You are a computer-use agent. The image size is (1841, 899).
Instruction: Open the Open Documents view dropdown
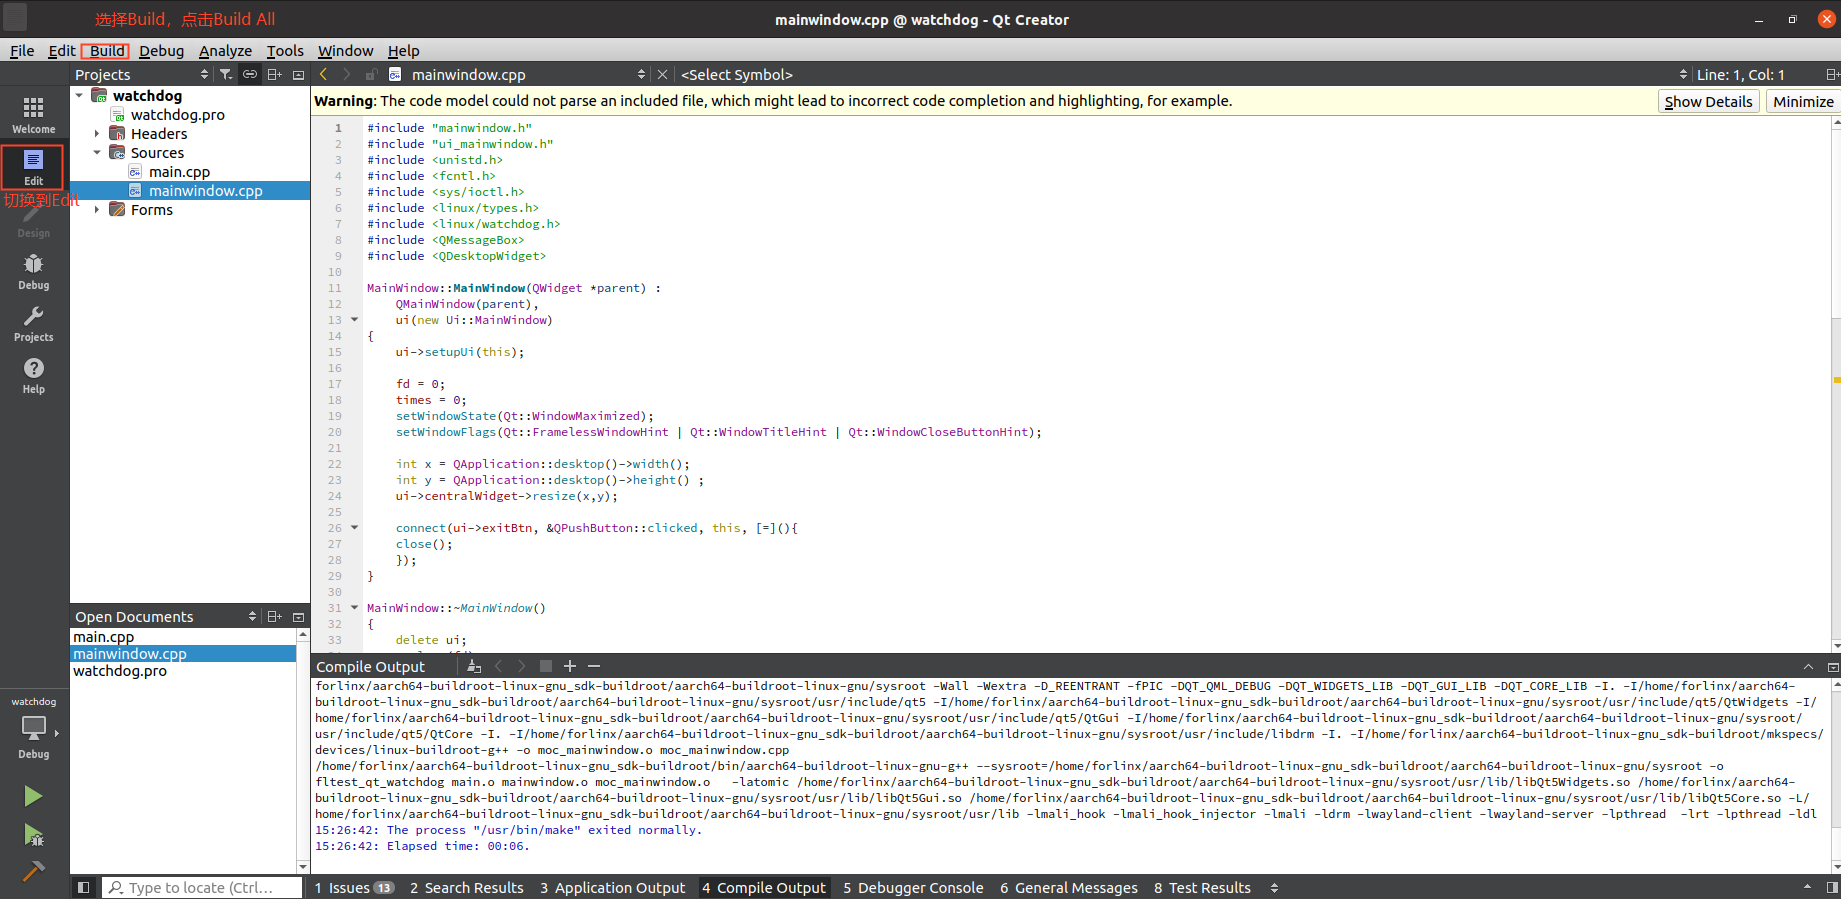pyautogui.click(x=252, y=616)
